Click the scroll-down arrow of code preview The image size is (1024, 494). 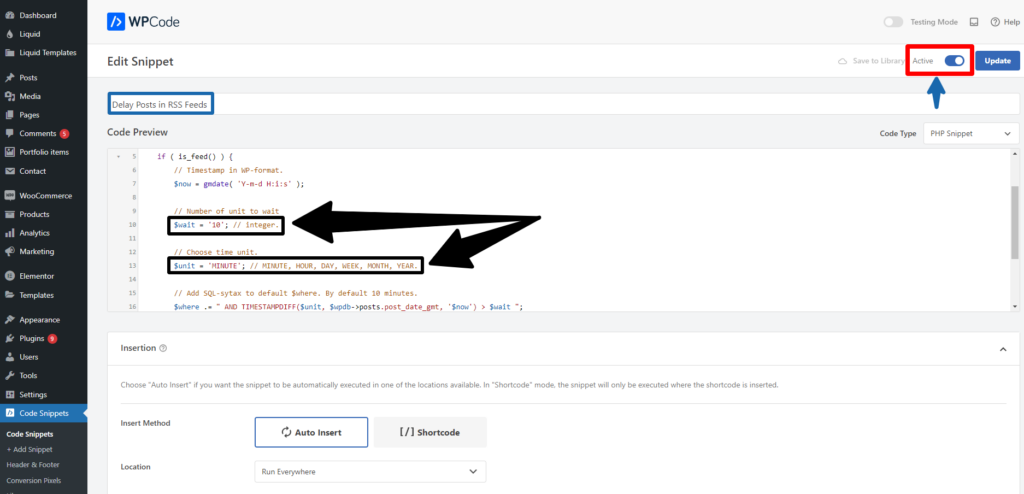[x=1014, y=306]
